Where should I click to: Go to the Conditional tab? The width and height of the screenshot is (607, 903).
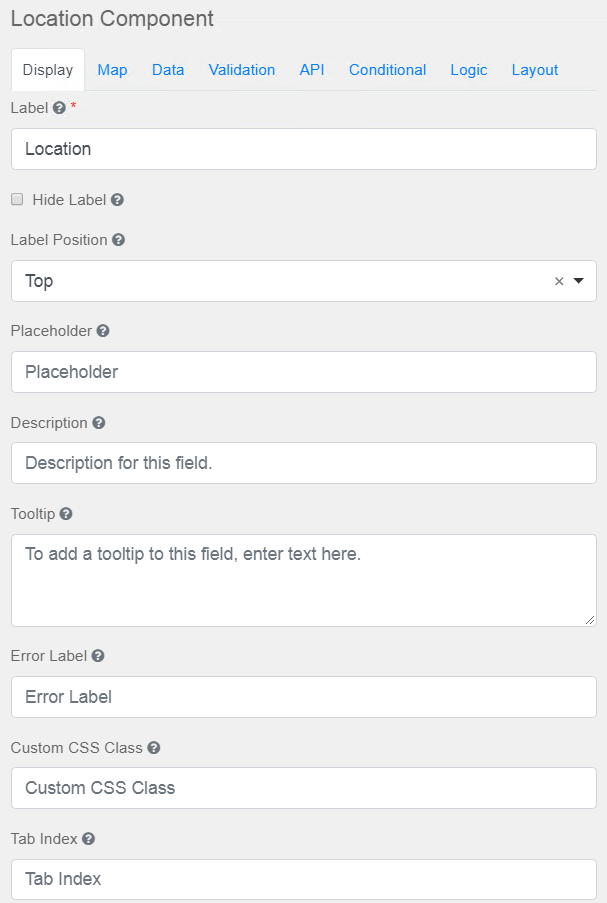[x=387, y=70]
